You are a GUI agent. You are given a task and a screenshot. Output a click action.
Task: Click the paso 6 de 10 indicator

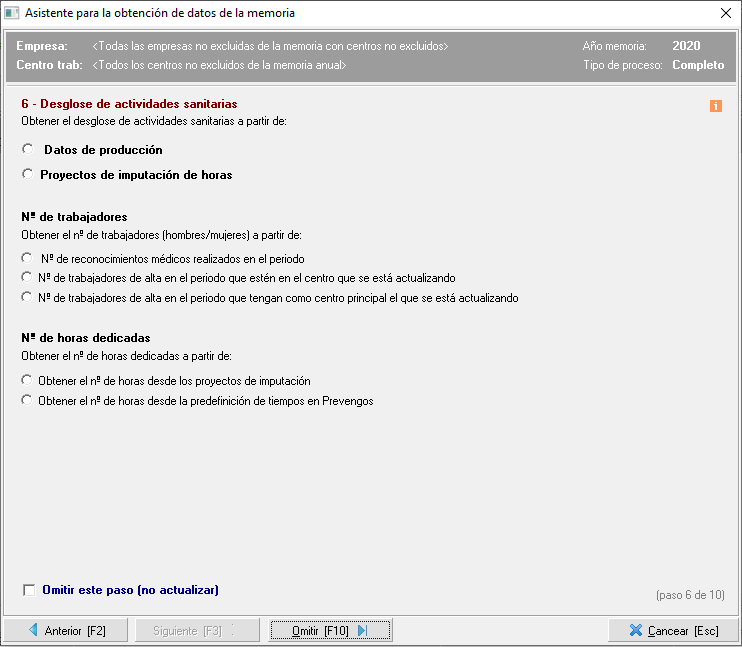click(x=690, y=595)
